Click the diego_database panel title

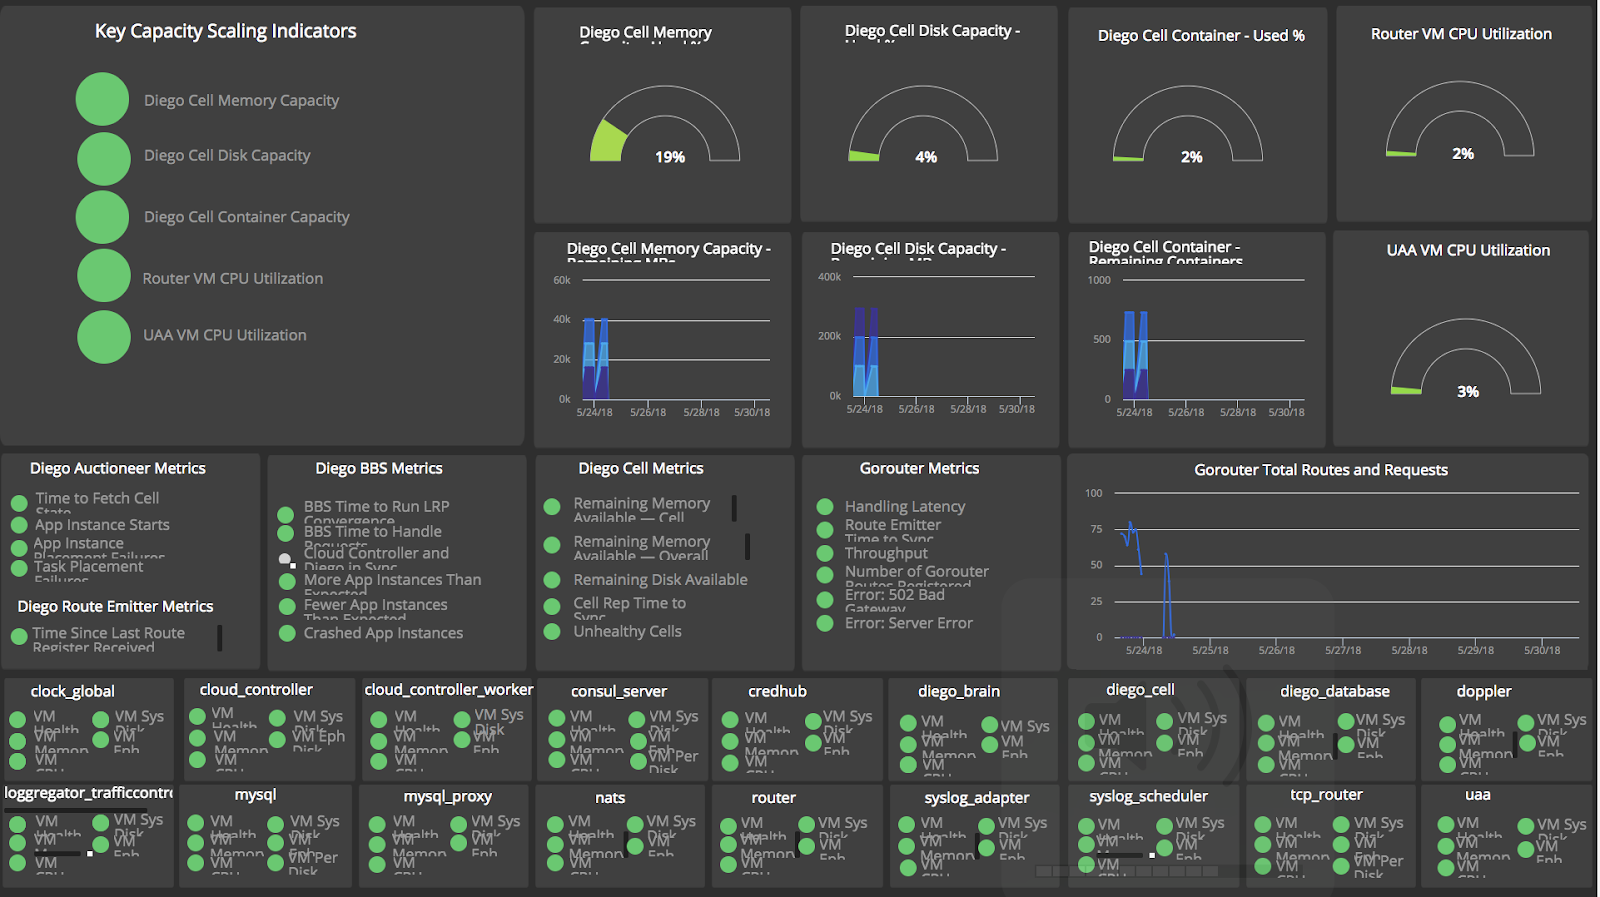[x=1335, y=691]
